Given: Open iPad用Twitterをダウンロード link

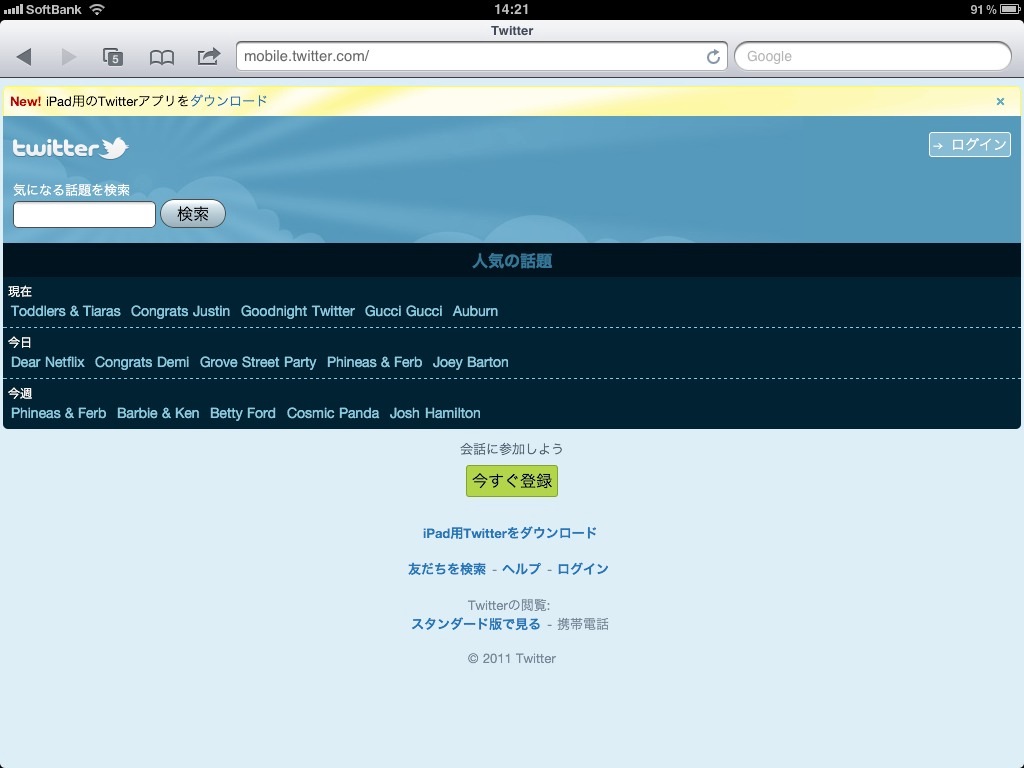Looking at the screenshot, I should [x=509, y=533].
